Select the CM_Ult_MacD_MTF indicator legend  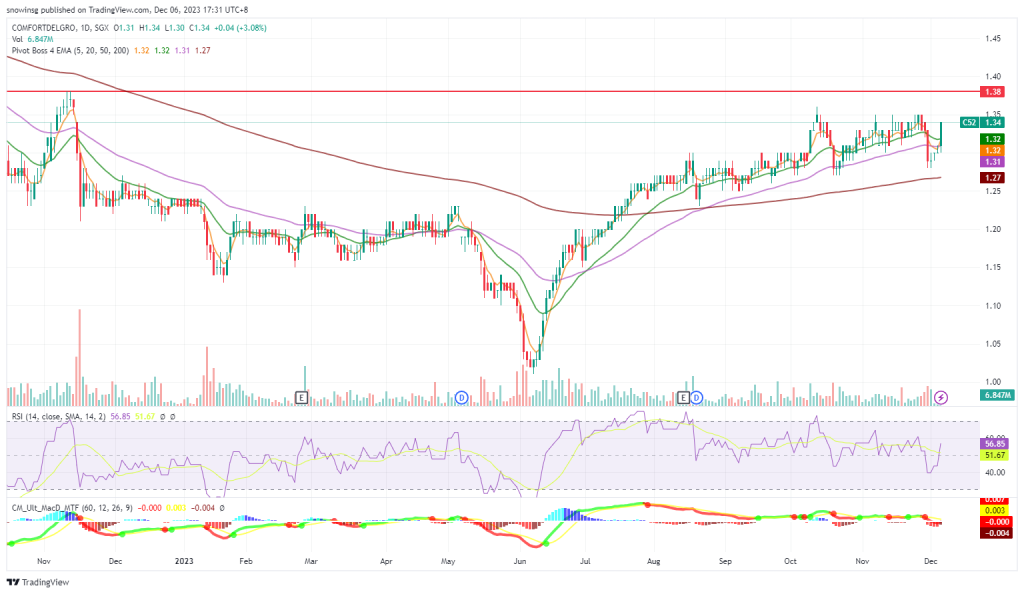pyautogui.click(x=72, y=507)
